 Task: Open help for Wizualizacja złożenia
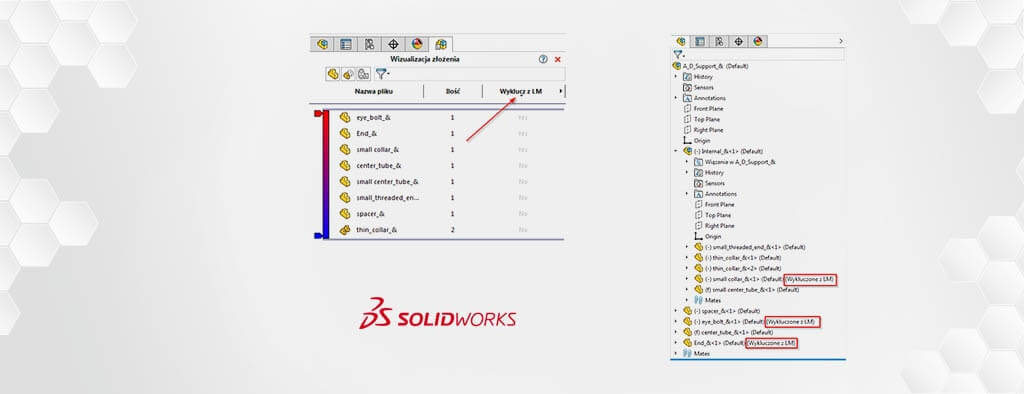coord(543,59)
